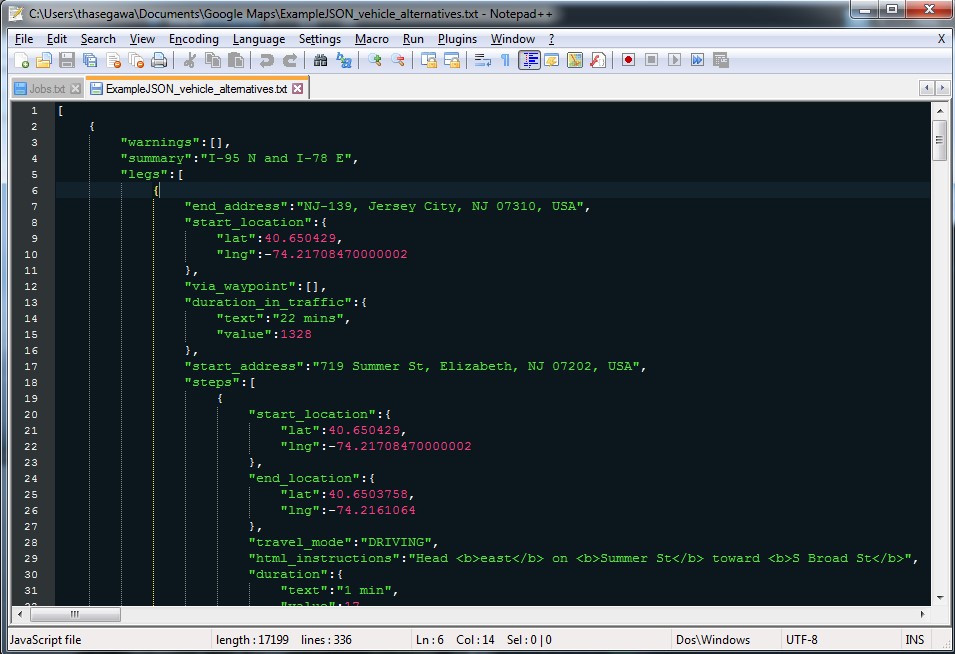The width and height of the screenshot is (955, 654).
Task: Copy selection with the toolbar Copy icon
Action: [x=213, y=60]
